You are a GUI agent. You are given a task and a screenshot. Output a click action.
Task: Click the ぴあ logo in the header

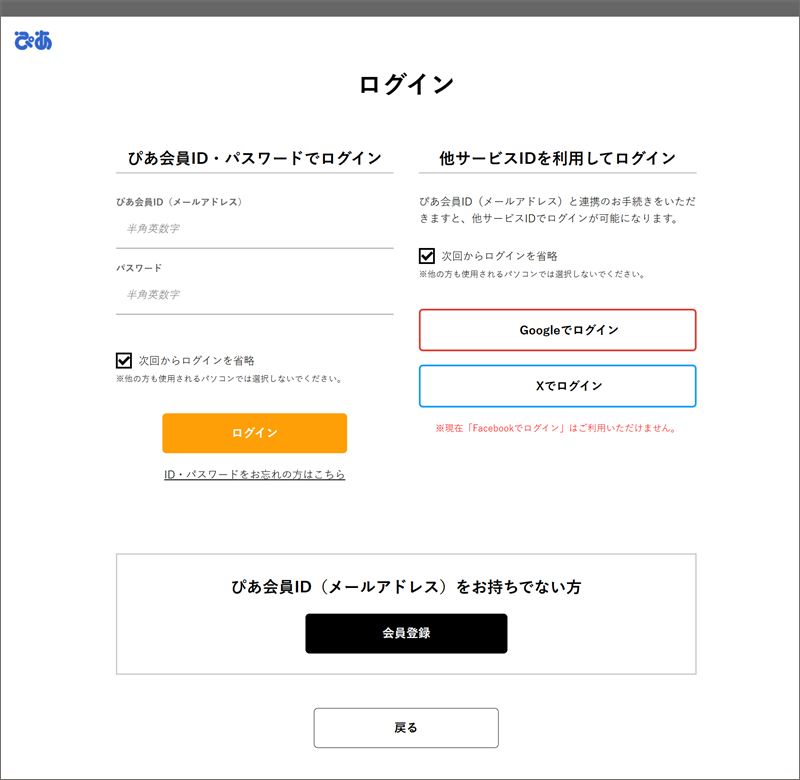click(x=33, y=40)
